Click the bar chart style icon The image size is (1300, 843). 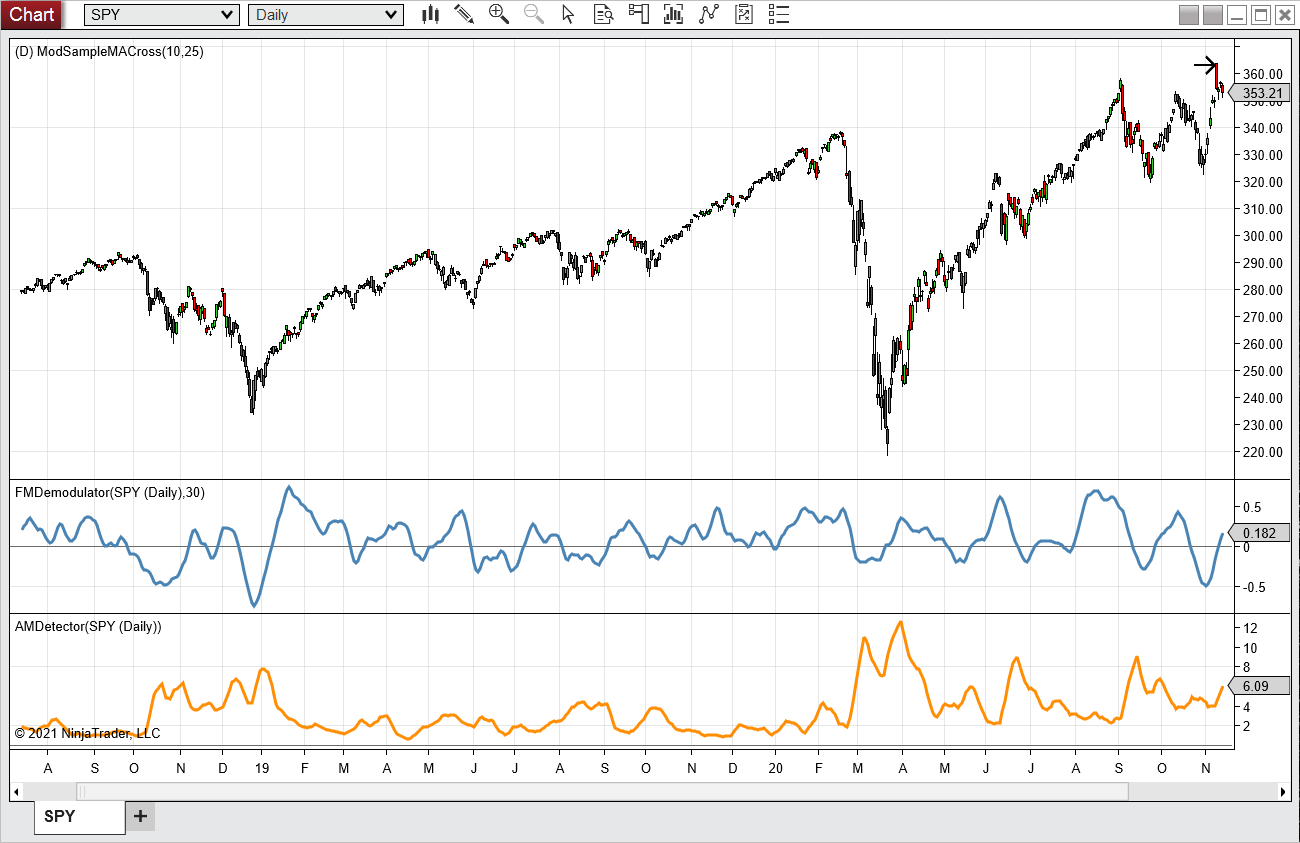(431, 14)
